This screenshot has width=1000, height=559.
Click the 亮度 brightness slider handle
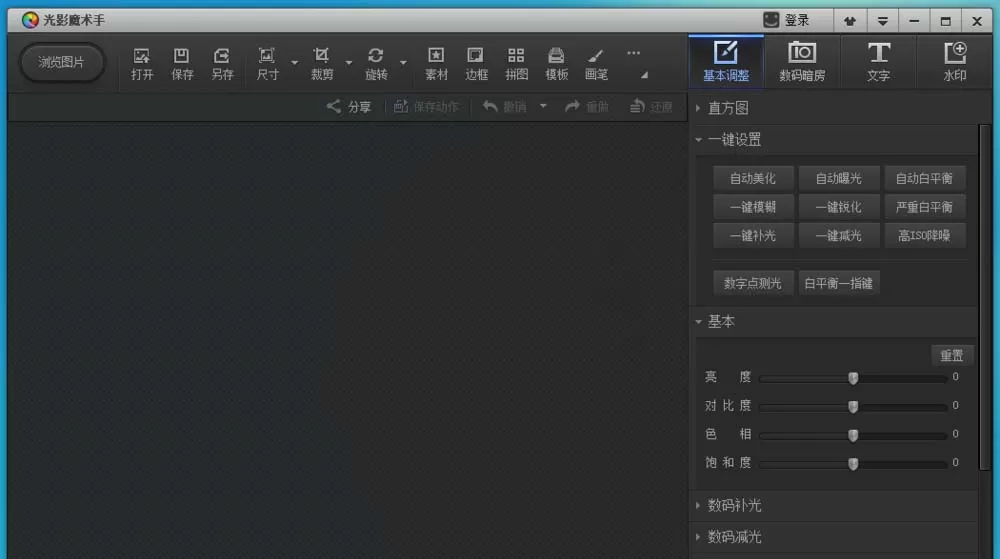point(853,378)
